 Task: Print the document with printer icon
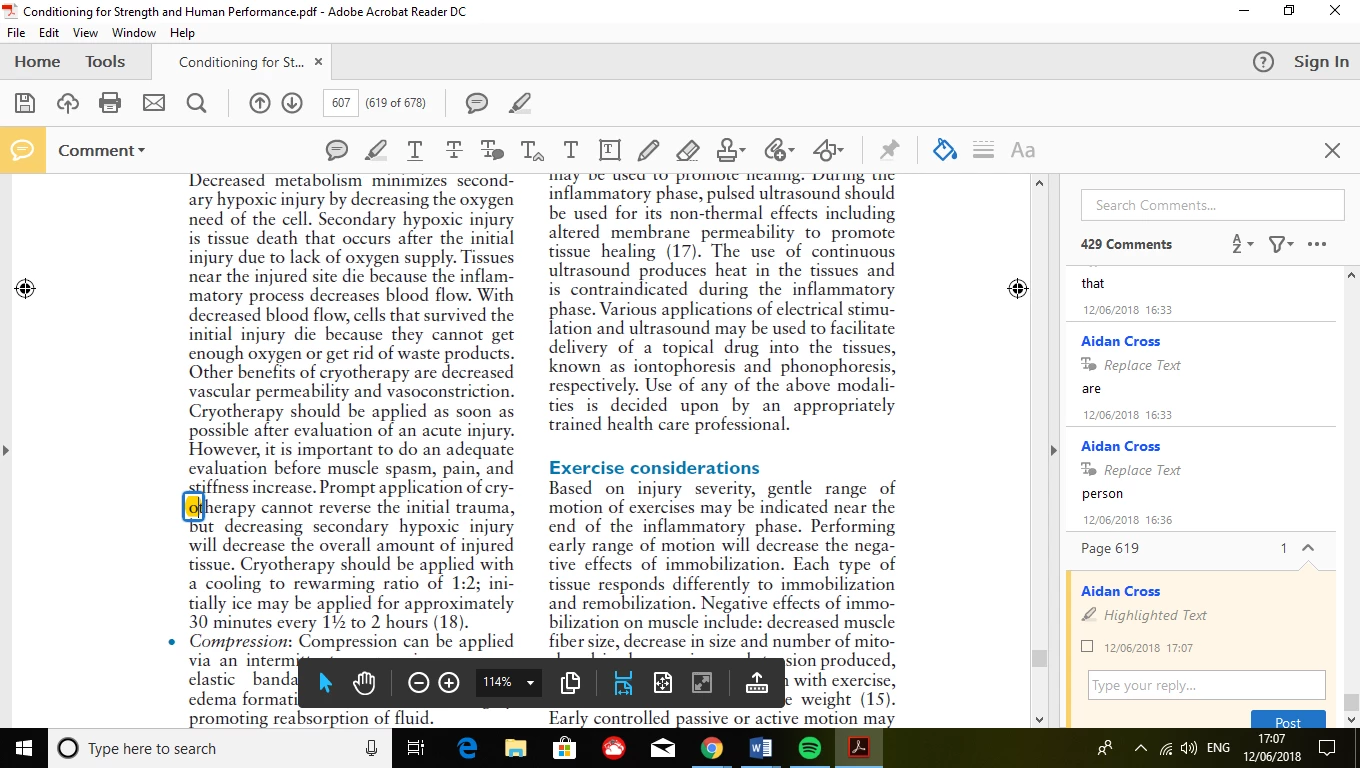click(110, 103)
